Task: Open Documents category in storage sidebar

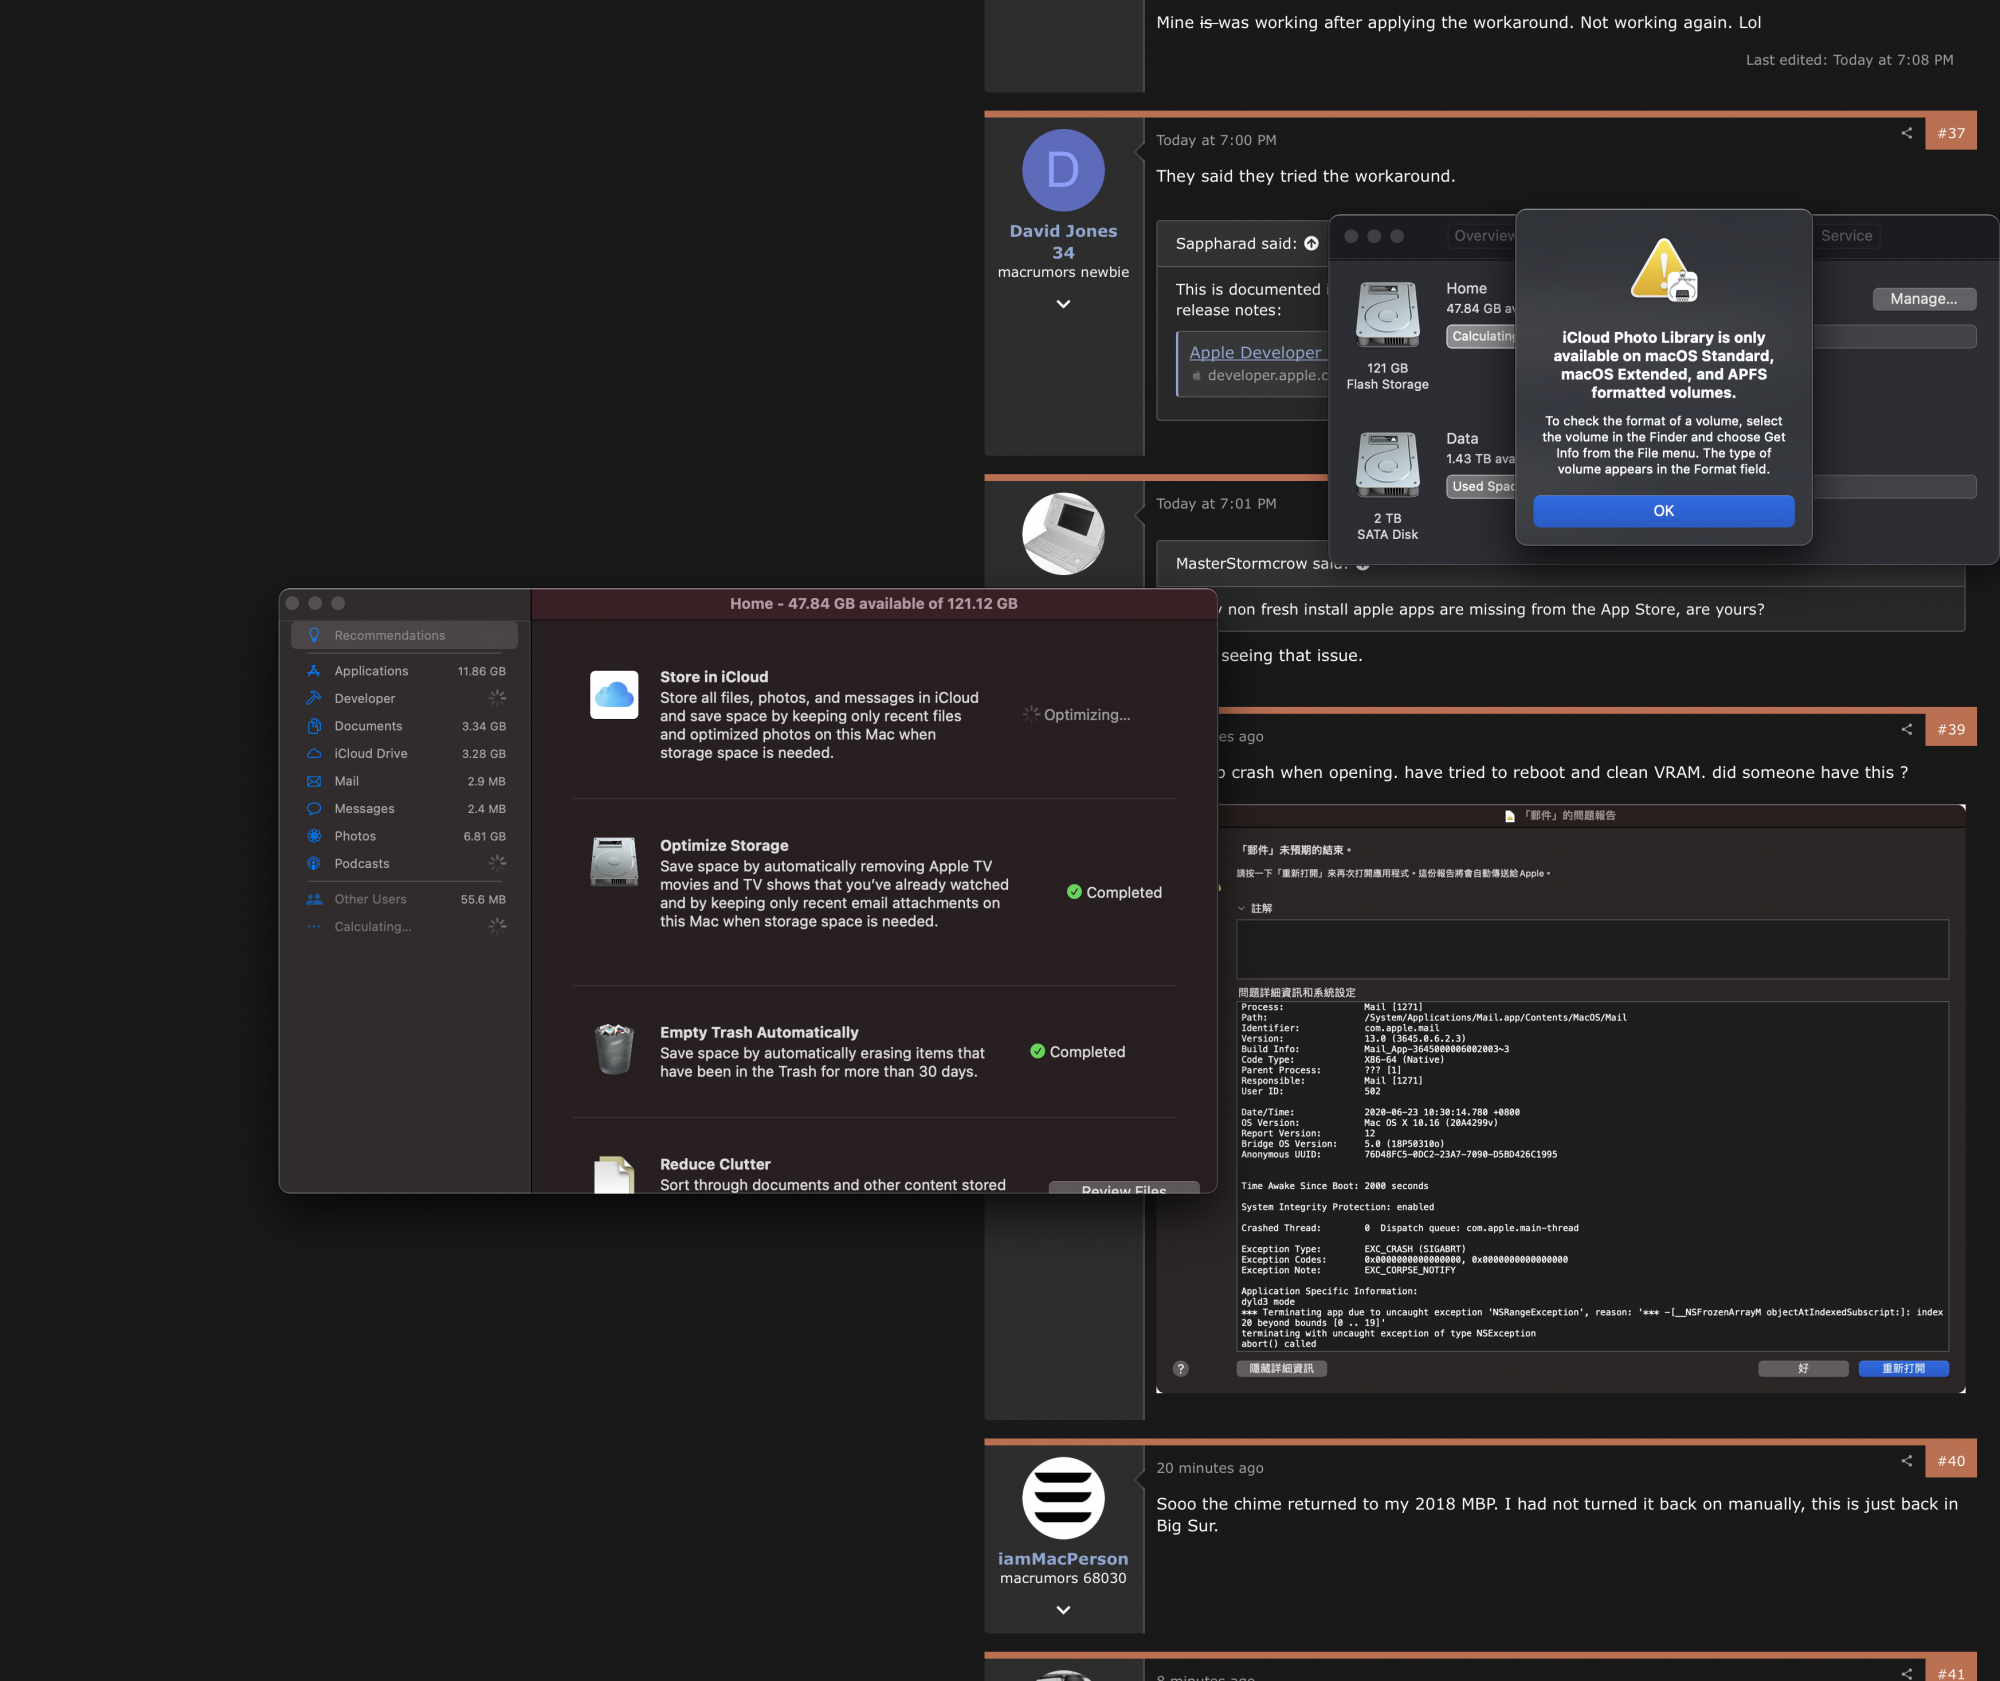Action: [404, 726]
